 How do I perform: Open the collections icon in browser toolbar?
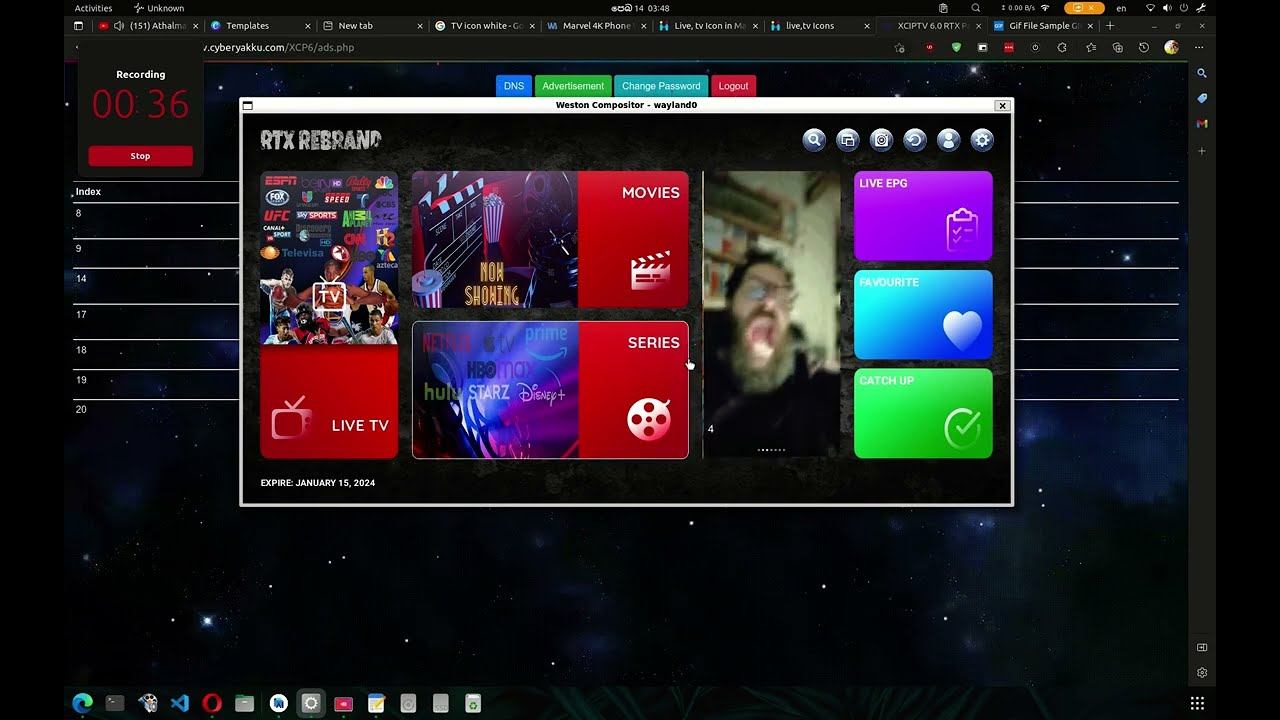point(1117,47)
